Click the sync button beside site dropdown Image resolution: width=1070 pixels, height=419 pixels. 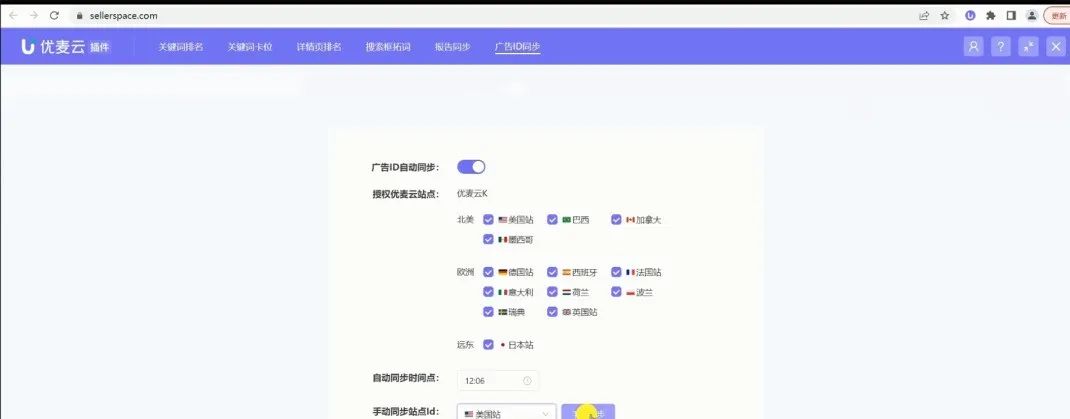[x=588, y=413]
